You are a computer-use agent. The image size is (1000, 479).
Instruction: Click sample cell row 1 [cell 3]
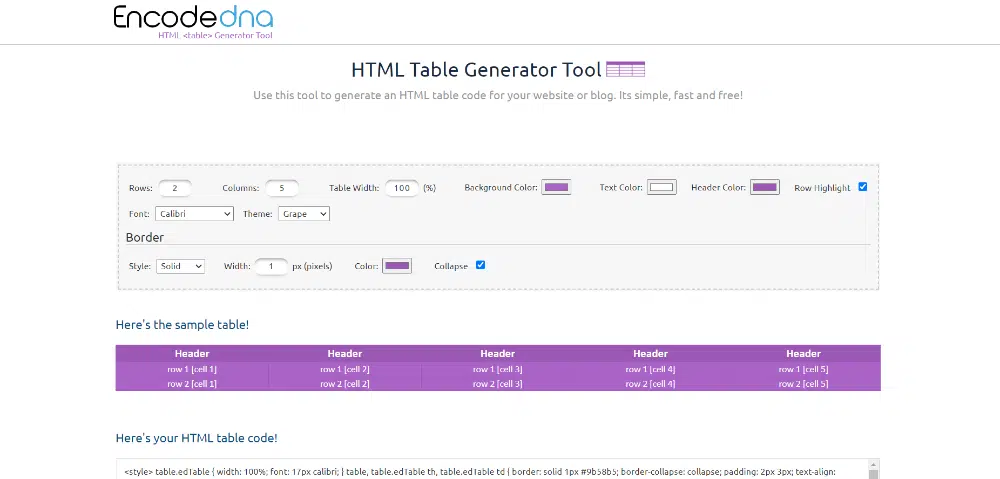[497, 369]
